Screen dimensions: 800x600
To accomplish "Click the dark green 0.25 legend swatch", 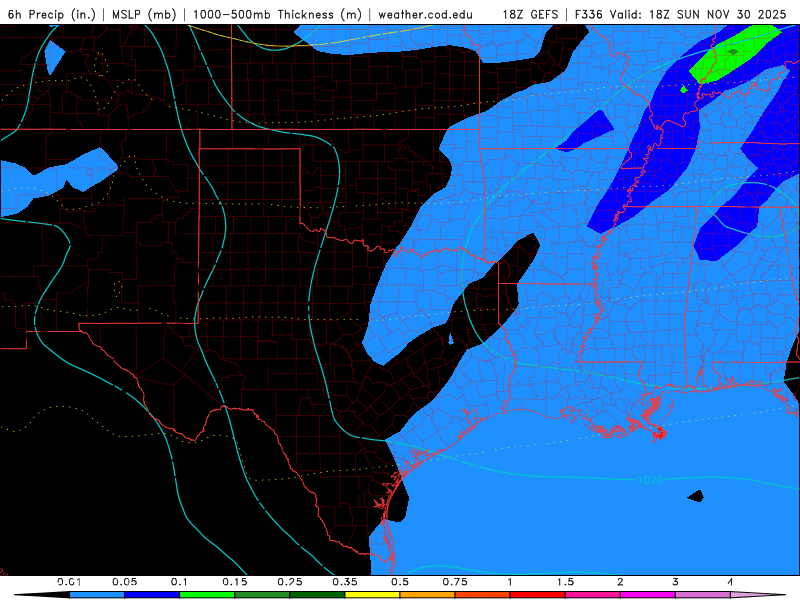I will [317, 595].
